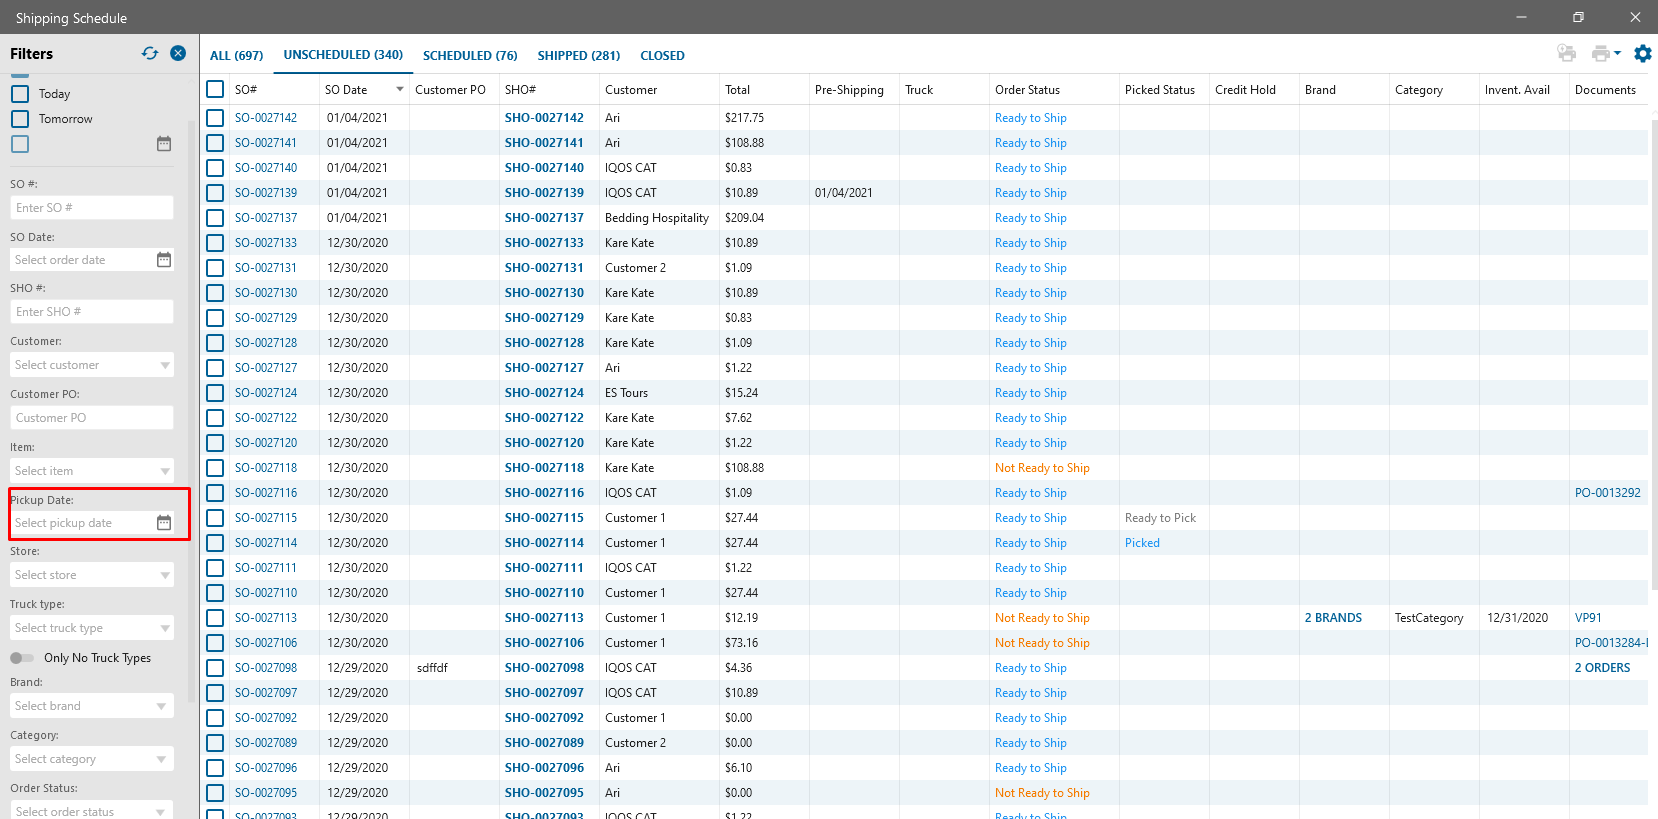The image size is (1658, 819).
Task: Open the Select customer dropdown
Action: 92,365
